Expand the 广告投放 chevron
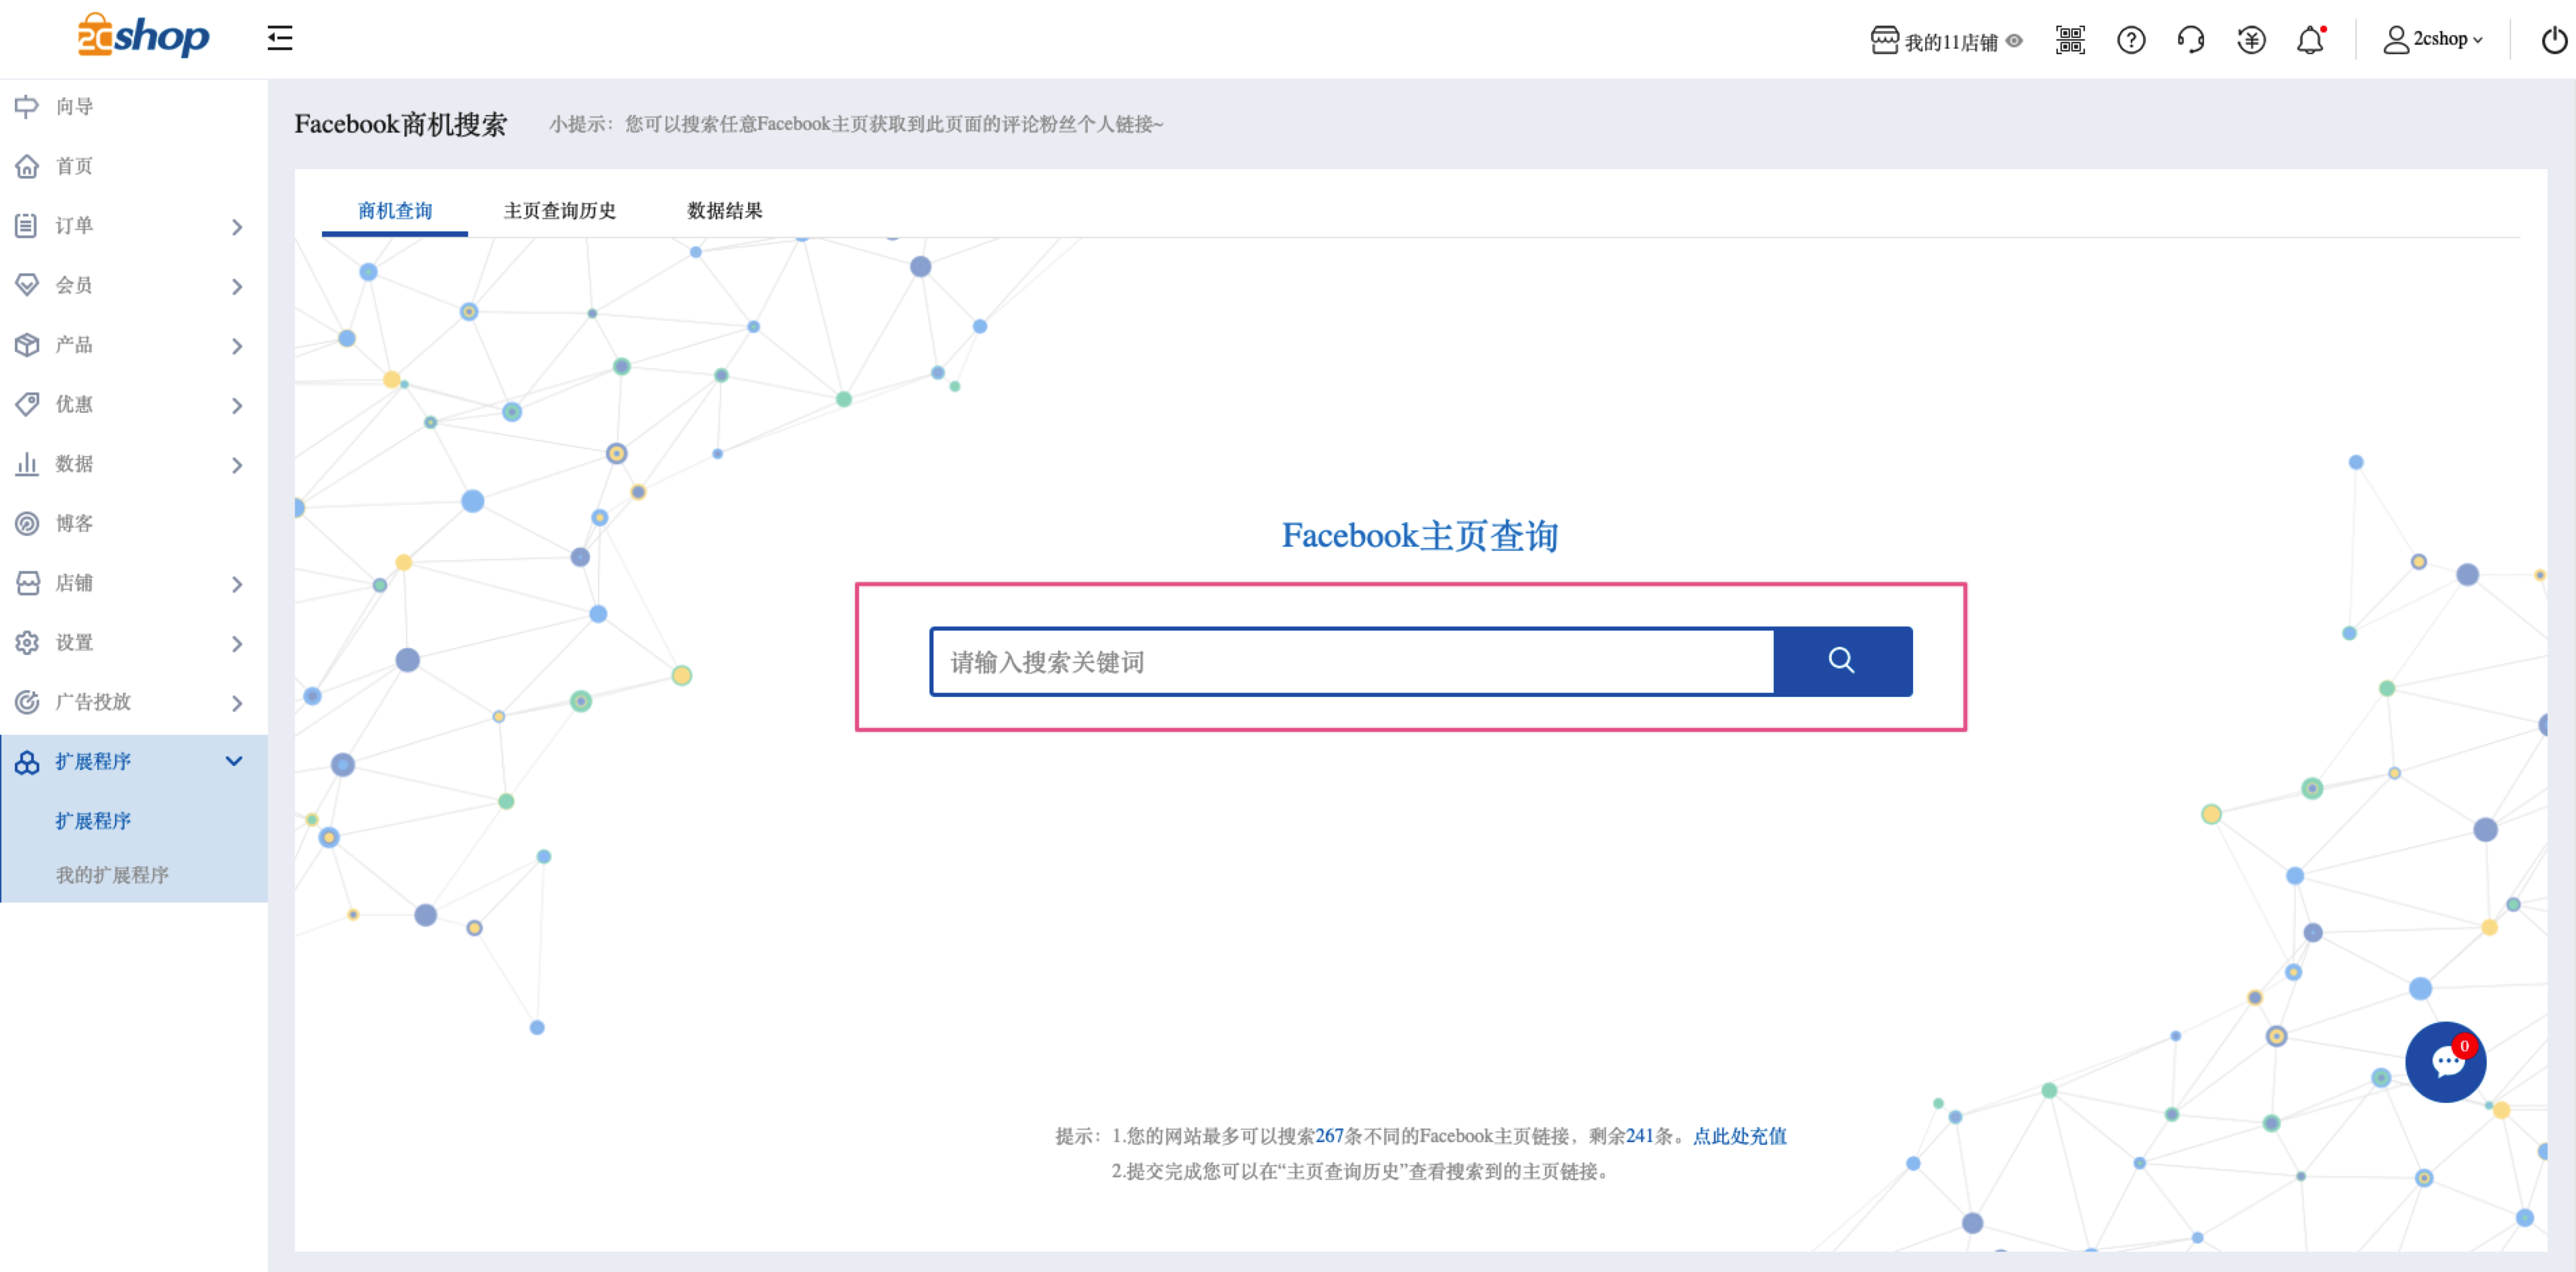The image size is (2576, 1272). click(237, 703)
